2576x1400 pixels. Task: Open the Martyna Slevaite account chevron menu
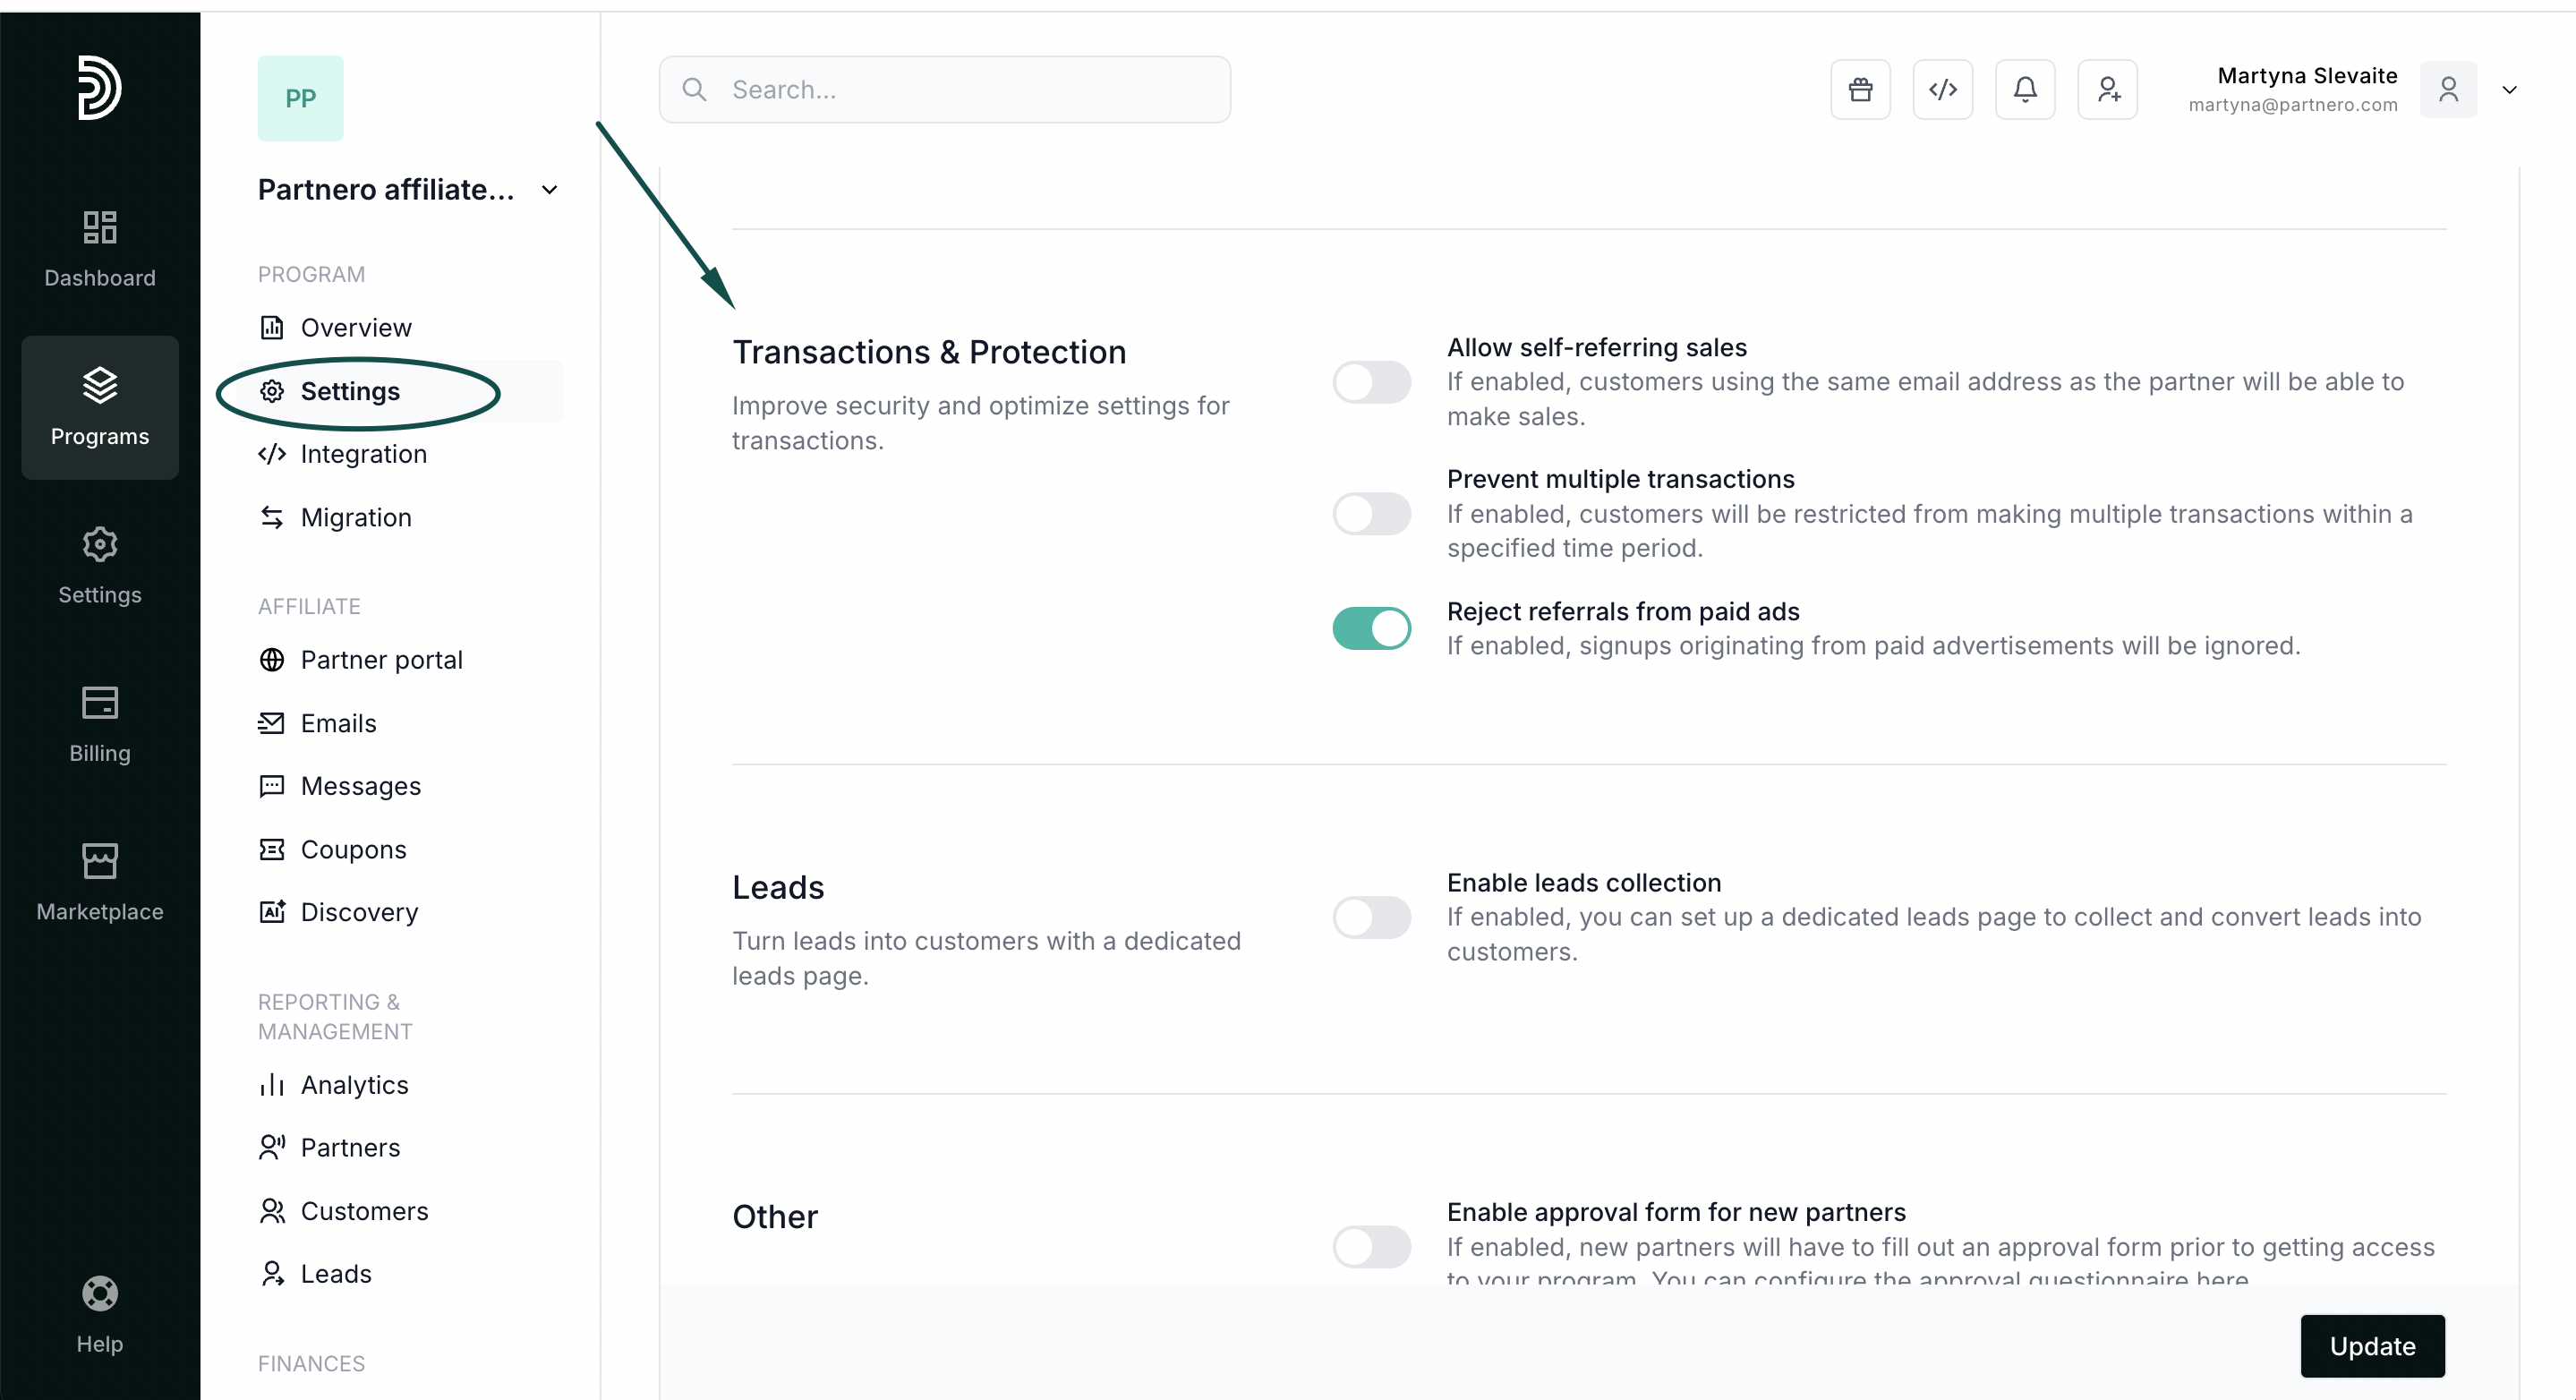(2509, 90)
